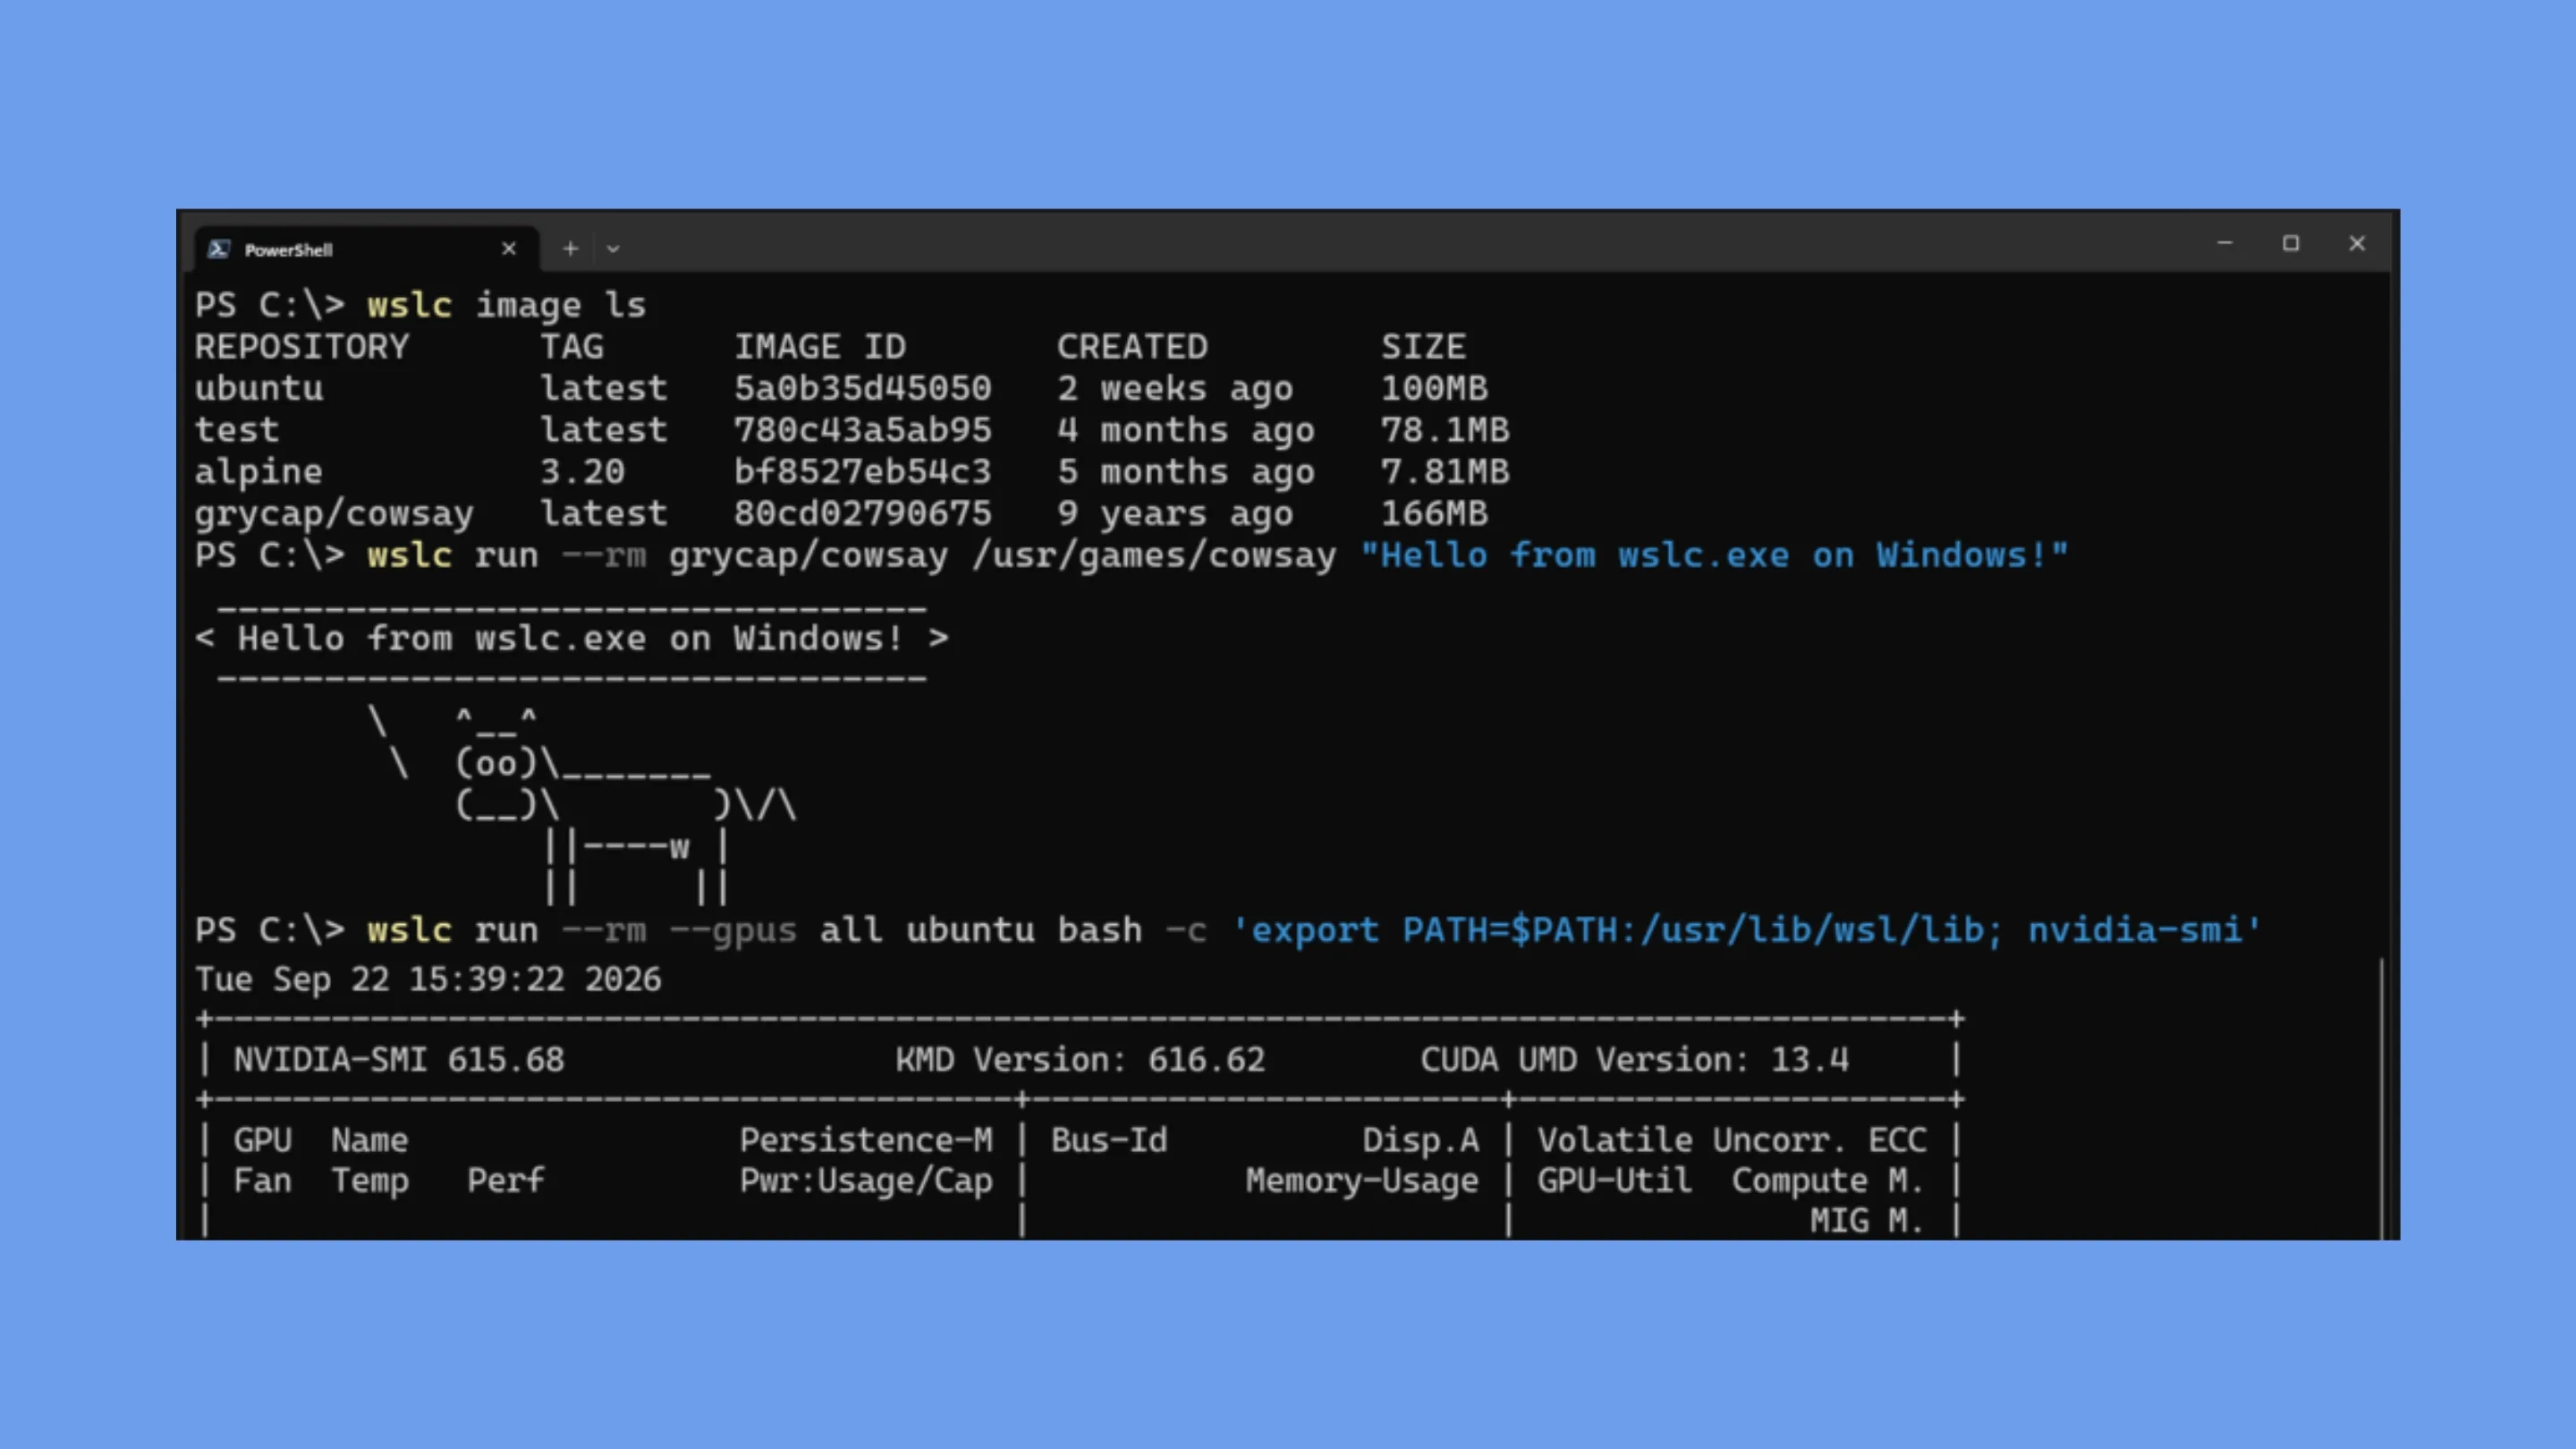The image size is (2576, 1449).
Task: Click the 'Persistence-M' header
Action: 866,1140
